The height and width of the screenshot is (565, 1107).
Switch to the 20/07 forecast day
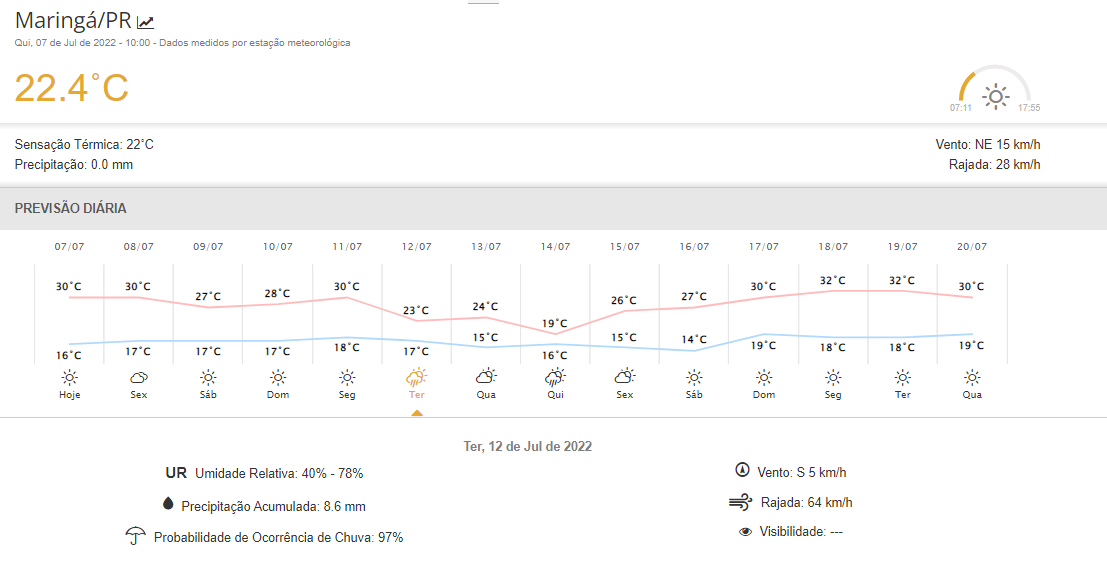coord(972,247)
